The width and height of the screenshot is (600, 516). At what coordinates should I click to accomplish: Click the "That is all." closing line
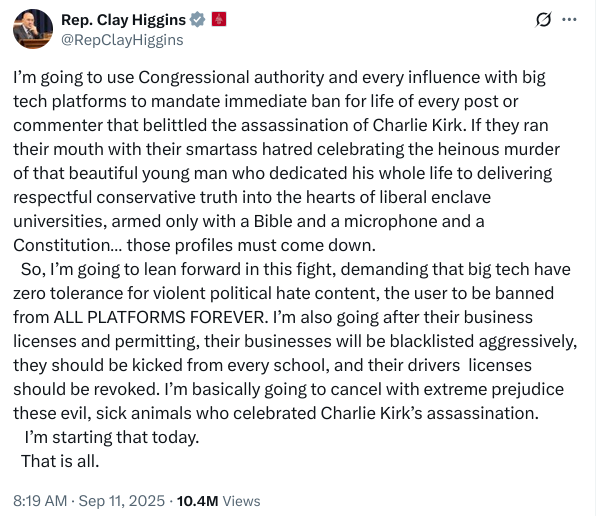tap(60, 461)
